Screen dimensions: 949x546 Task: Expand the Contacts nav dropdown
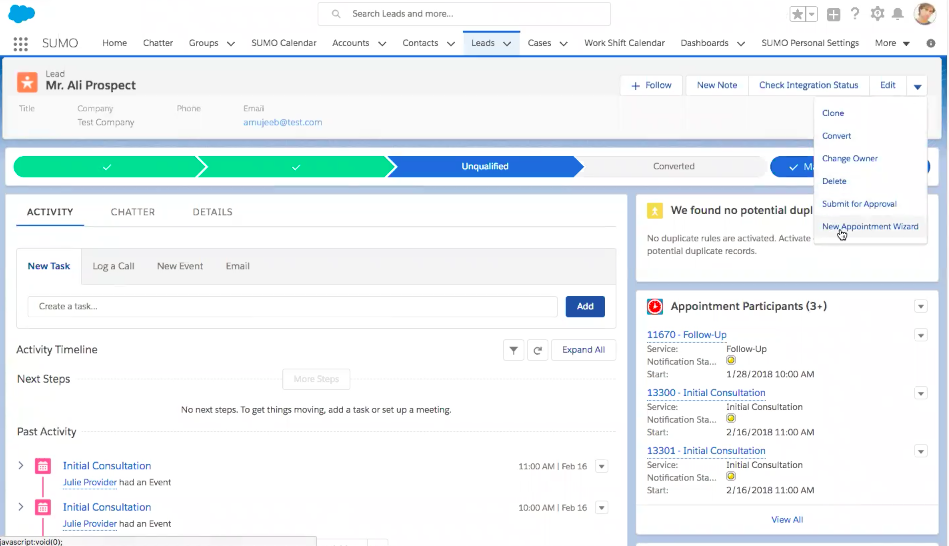click(450, 44)
